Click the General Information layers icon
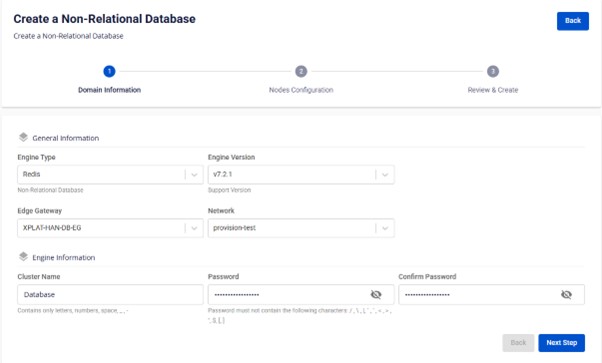The width and height of the screenshot is (602, 363). point(23,137)
